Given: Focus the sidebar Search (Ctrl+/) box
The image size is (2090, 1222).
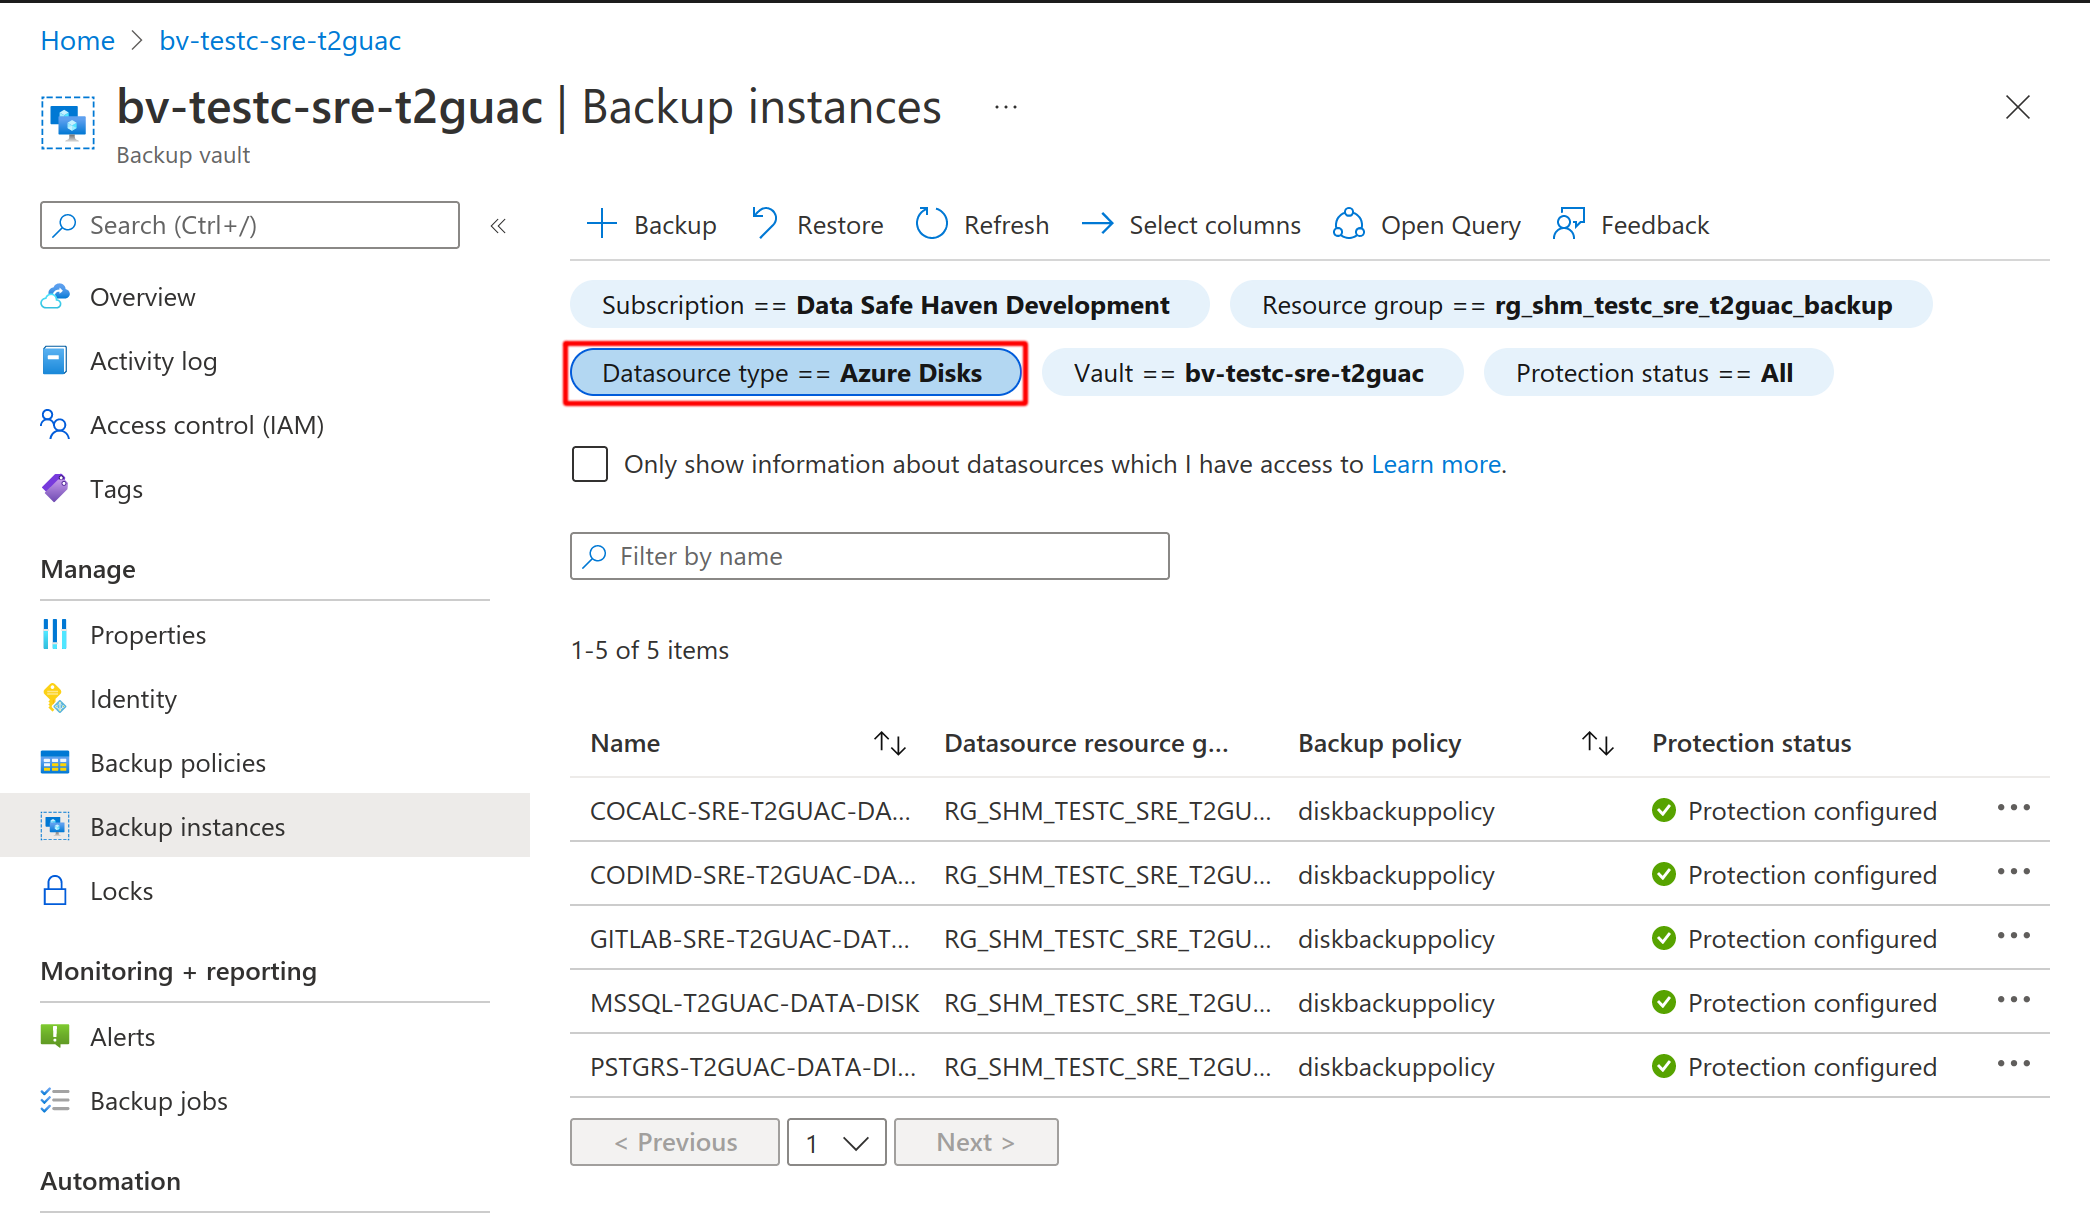Looking at the screenshot, I should click(250, 225).
